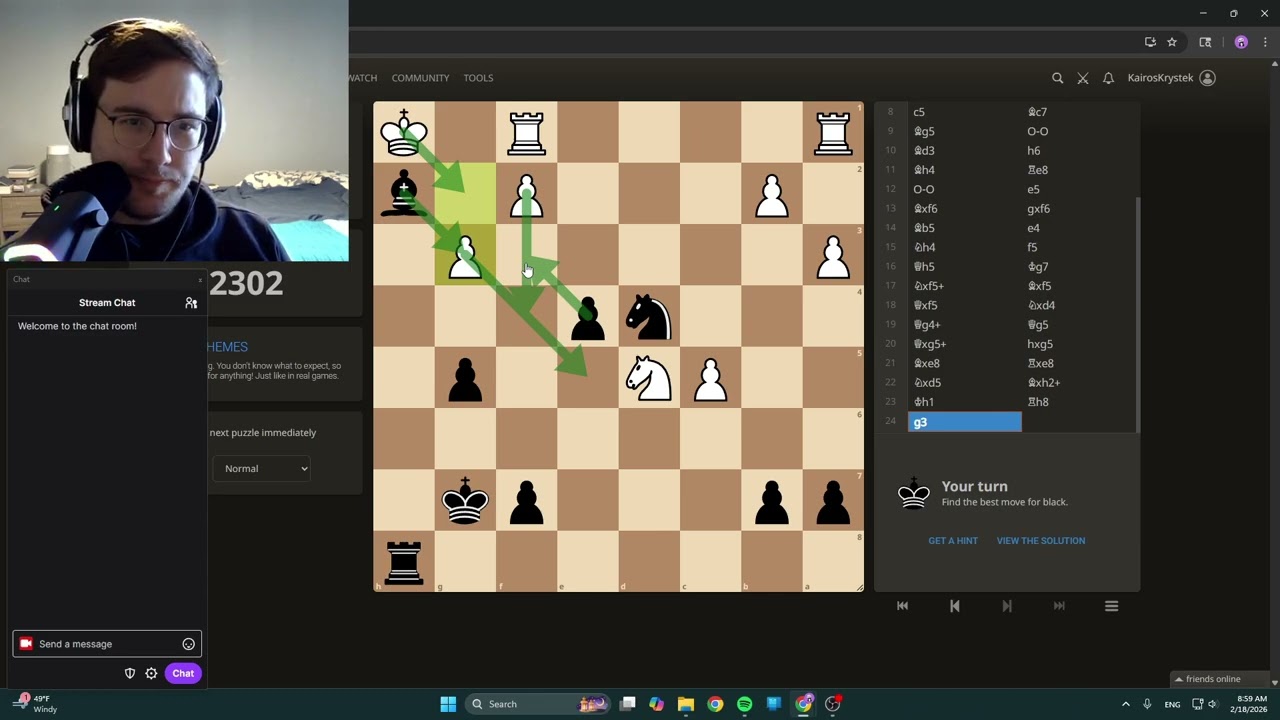Open Copilot from the taskbar

click(x=656, y=704)
